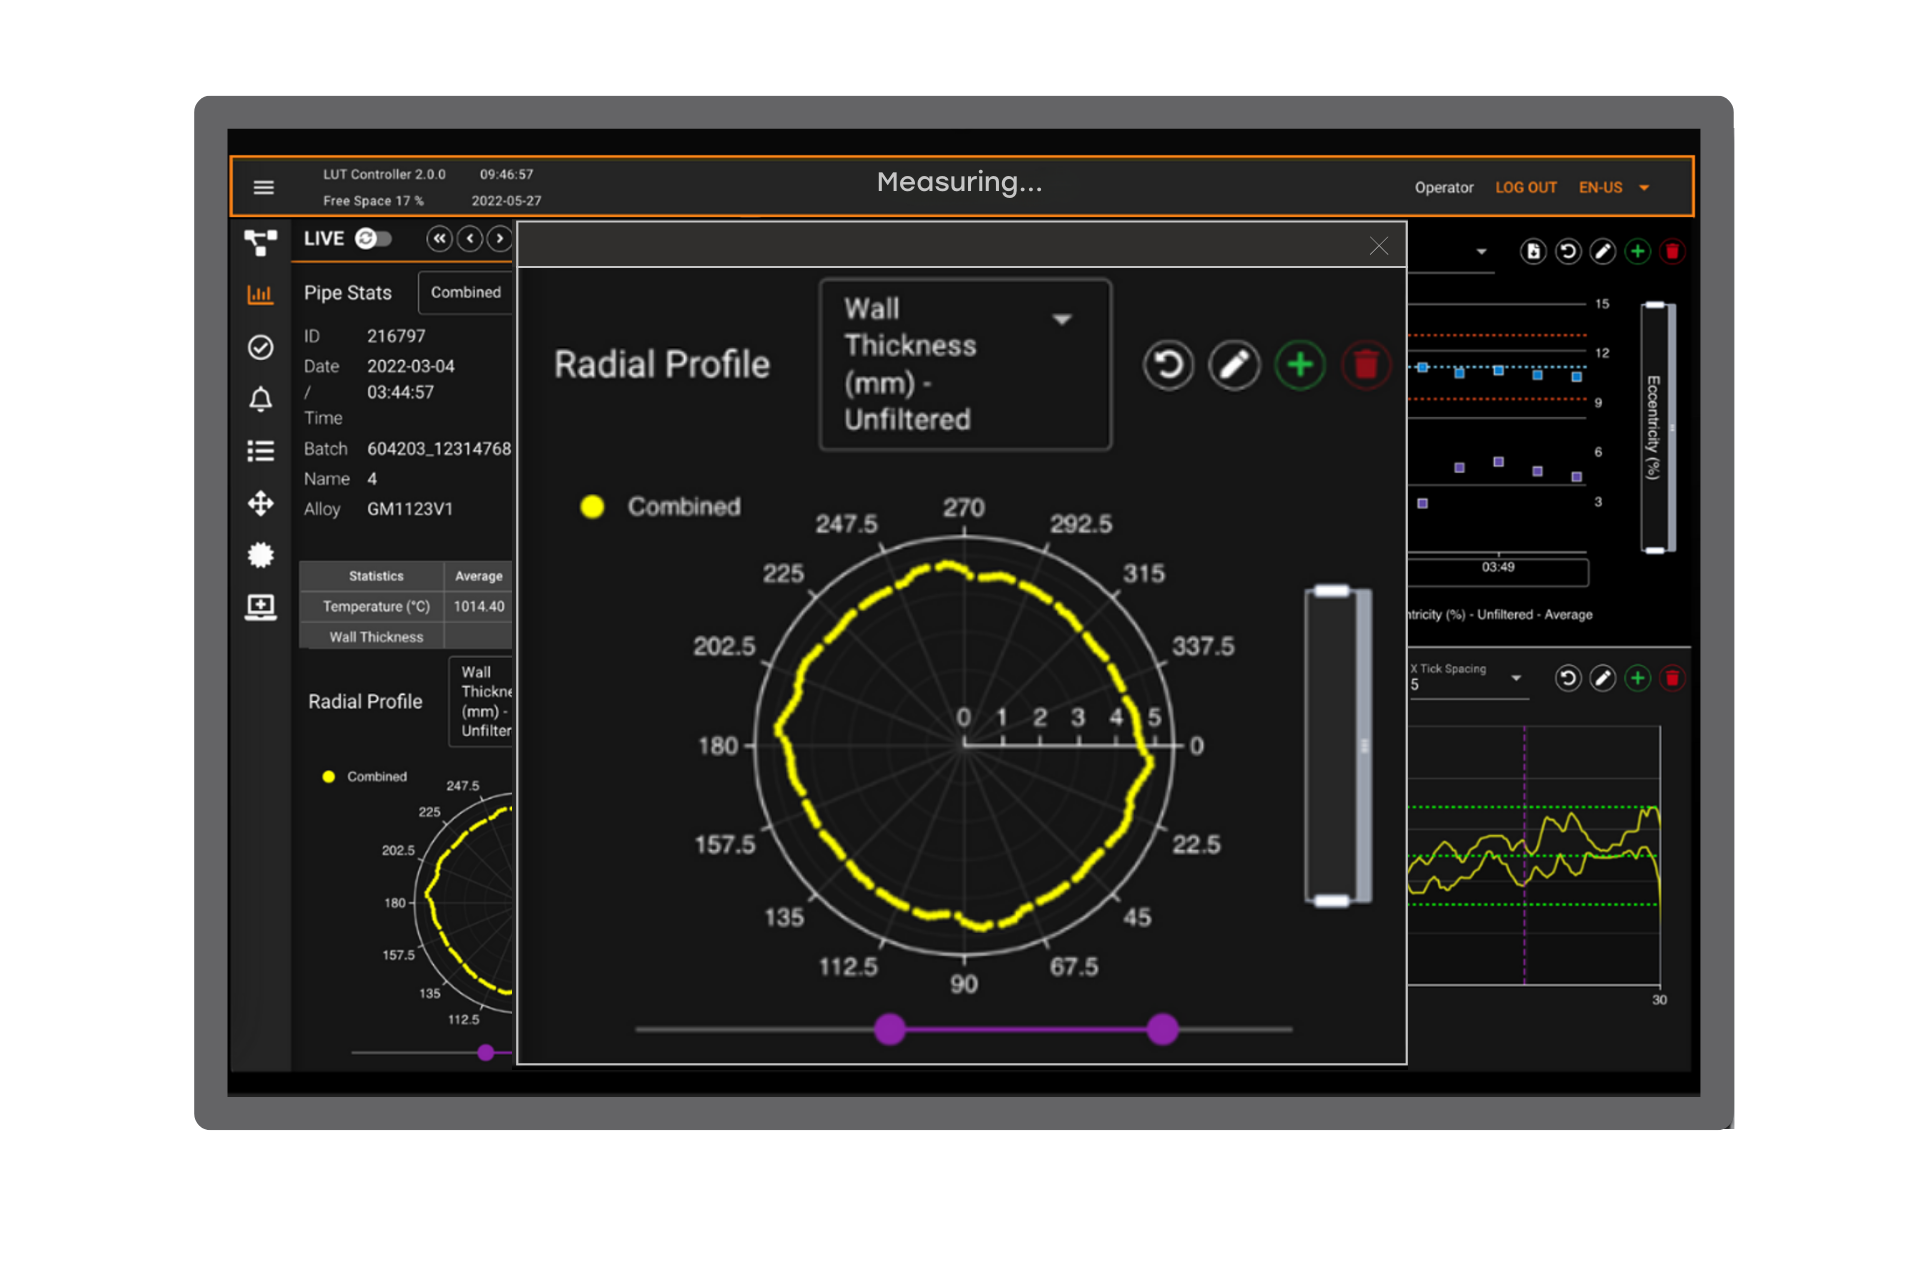This screenshot has width=1920, height=1280.
Task: Select the Combined tab in Pipe Stats
Action: click(x=465, y=292)
